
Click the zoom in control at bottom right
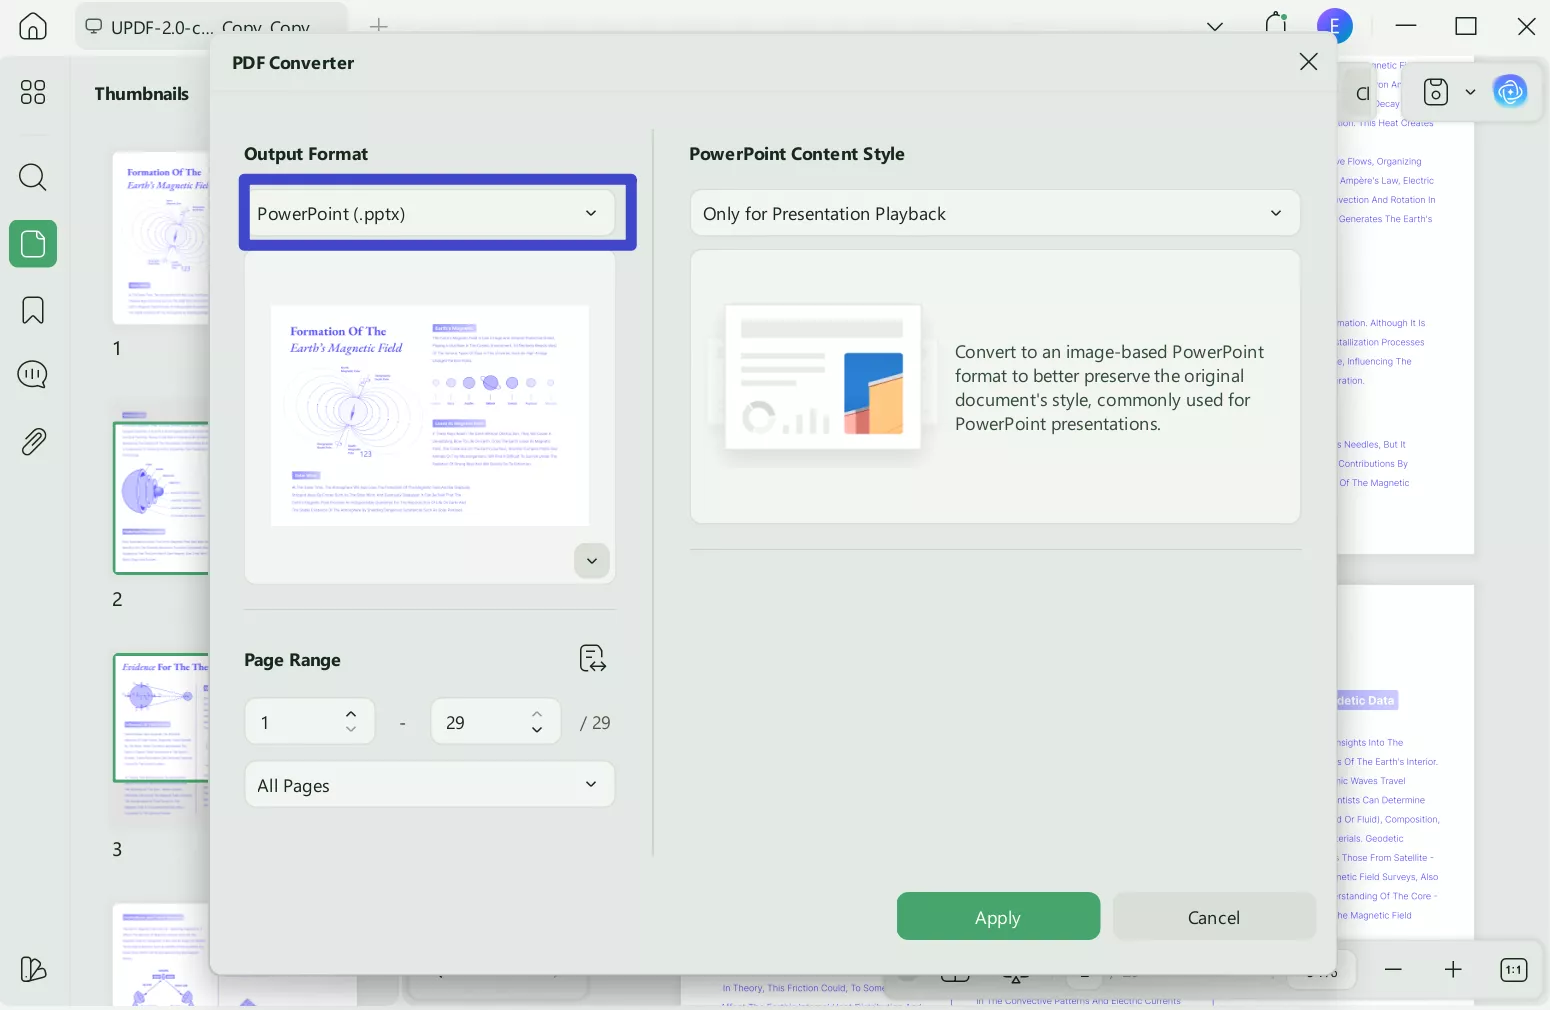[x=1453, y=969]
